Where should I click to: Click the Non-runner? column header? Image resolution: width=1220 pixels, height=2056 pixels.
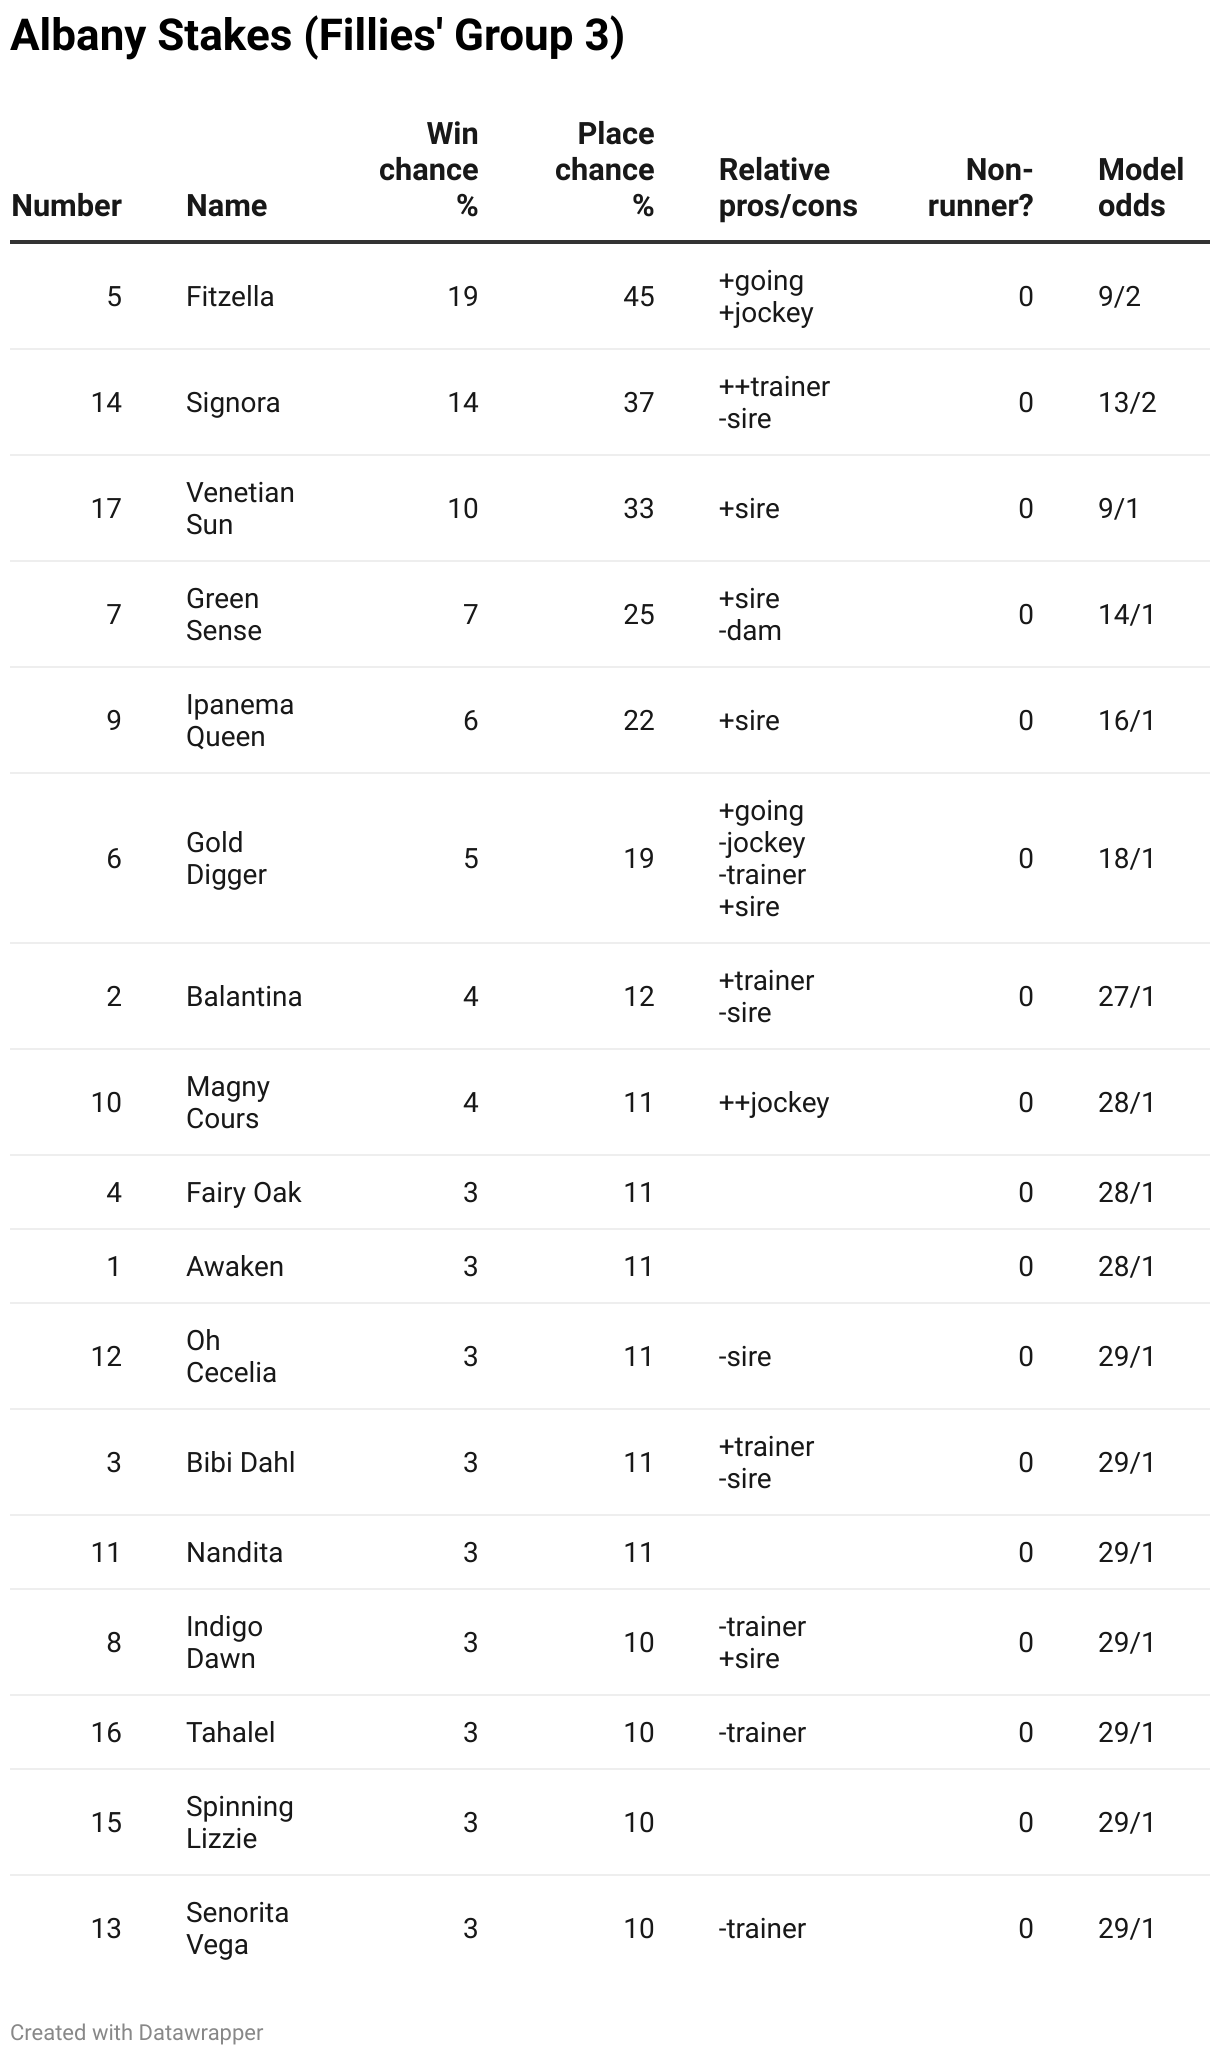click(x=980, y=188)
